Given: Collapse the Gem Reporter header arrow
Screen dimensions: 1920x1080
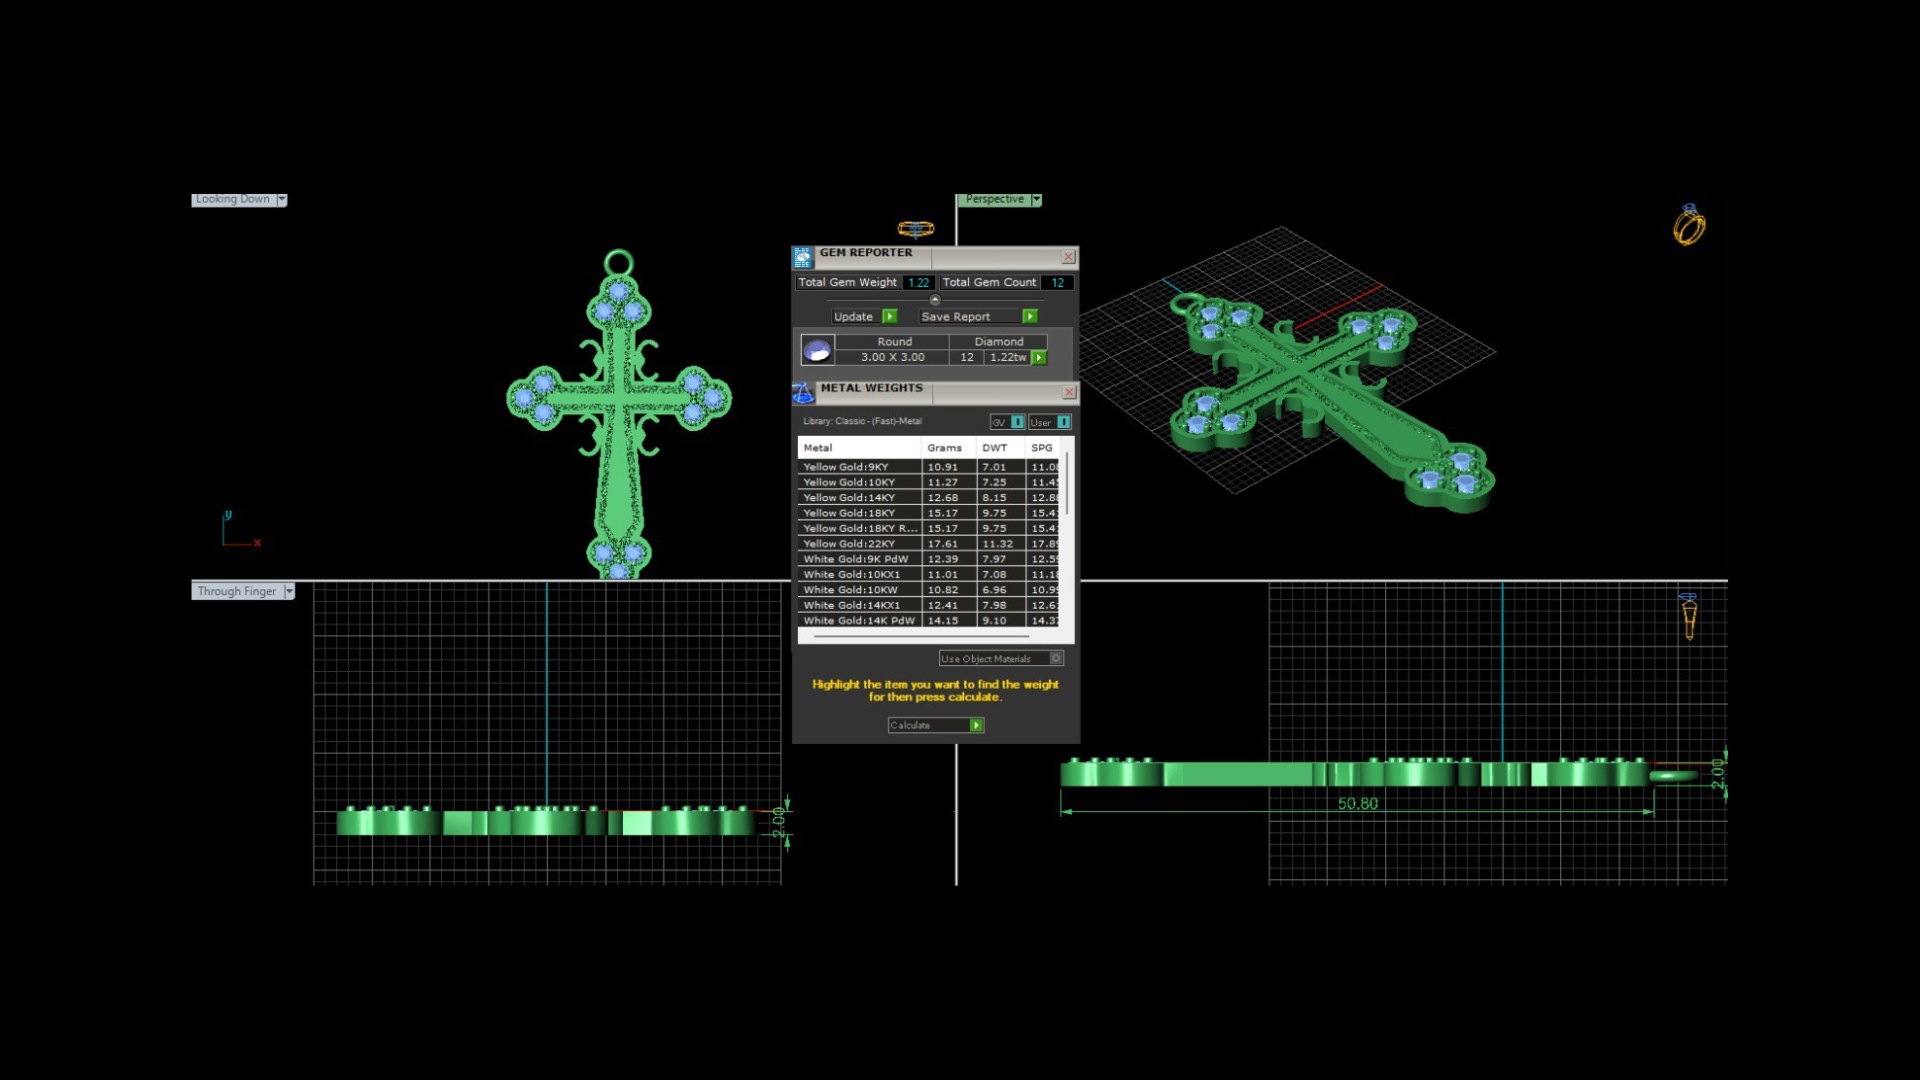Looking at the screenshot, I should pyautogui.click(x=935, y=300).
